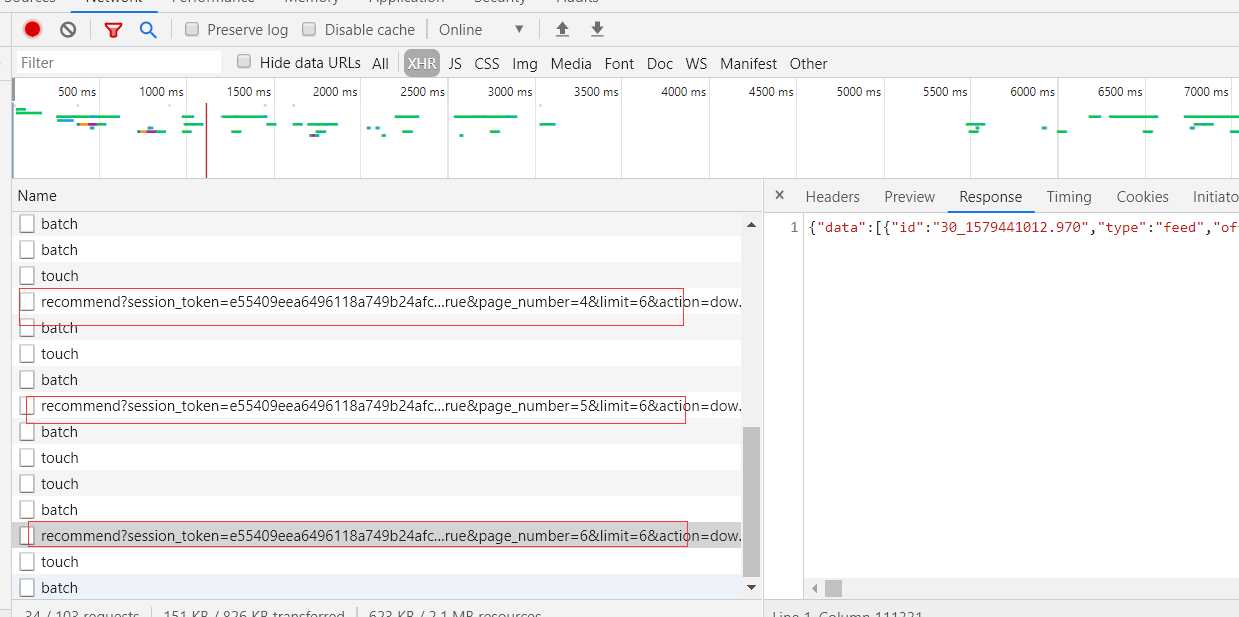The height and width of the screenshot is (617, 1239).
Task: Click the 5000 ms timeline label
Action: (859, 91)
